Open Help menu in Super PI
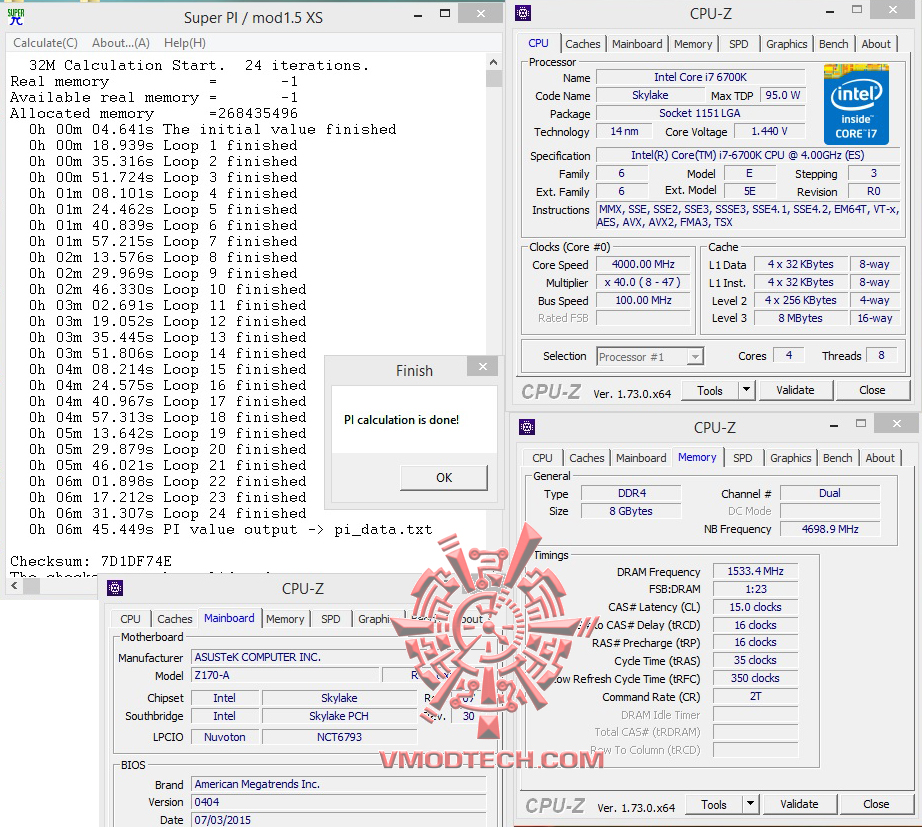Viewport: 922px width, 827px height. (x=185, y=43)
